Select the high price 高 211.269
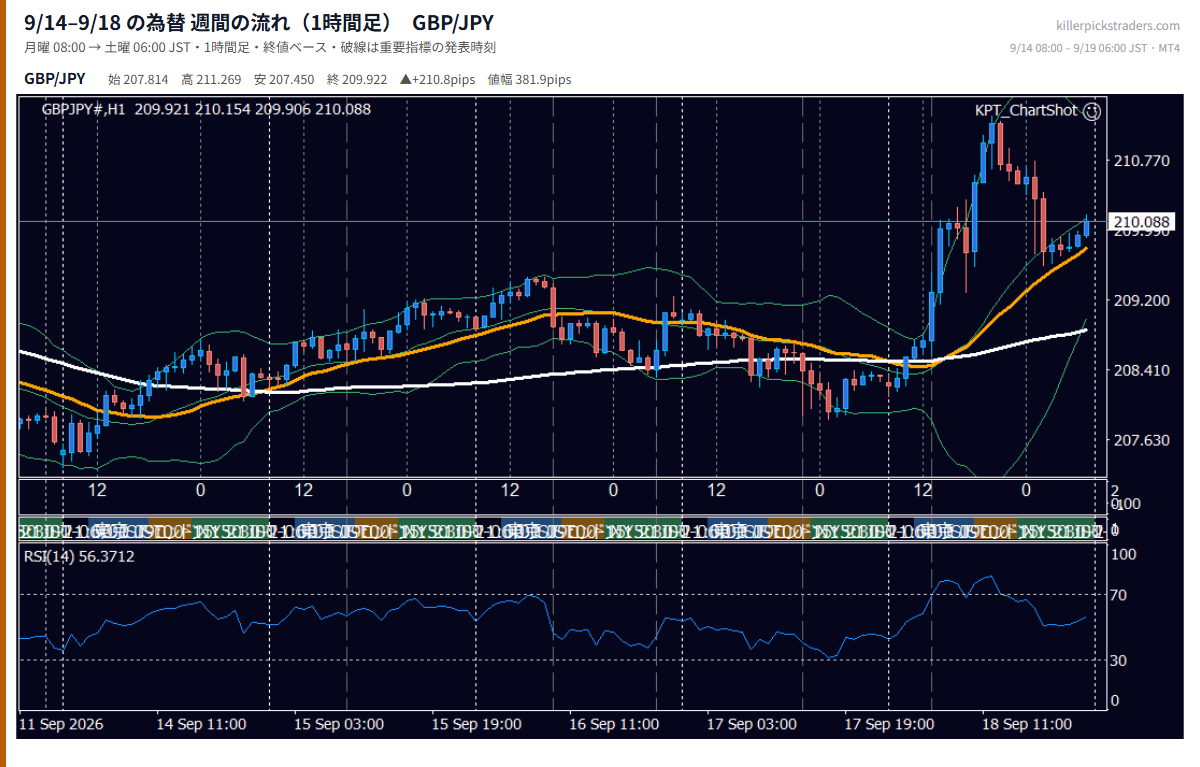Image resolution: width=1200 pixels, height=767 pixels. (211, 80)
